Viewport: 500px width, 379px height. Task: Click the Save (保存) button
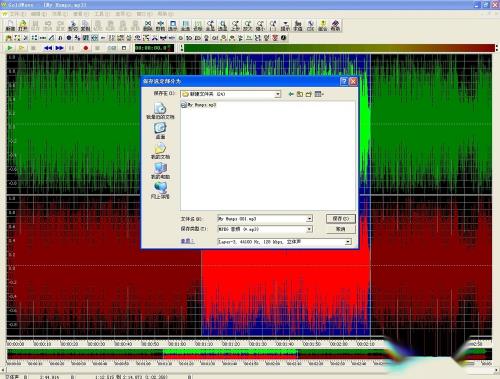pyautogui.click(x=341, y=219)
